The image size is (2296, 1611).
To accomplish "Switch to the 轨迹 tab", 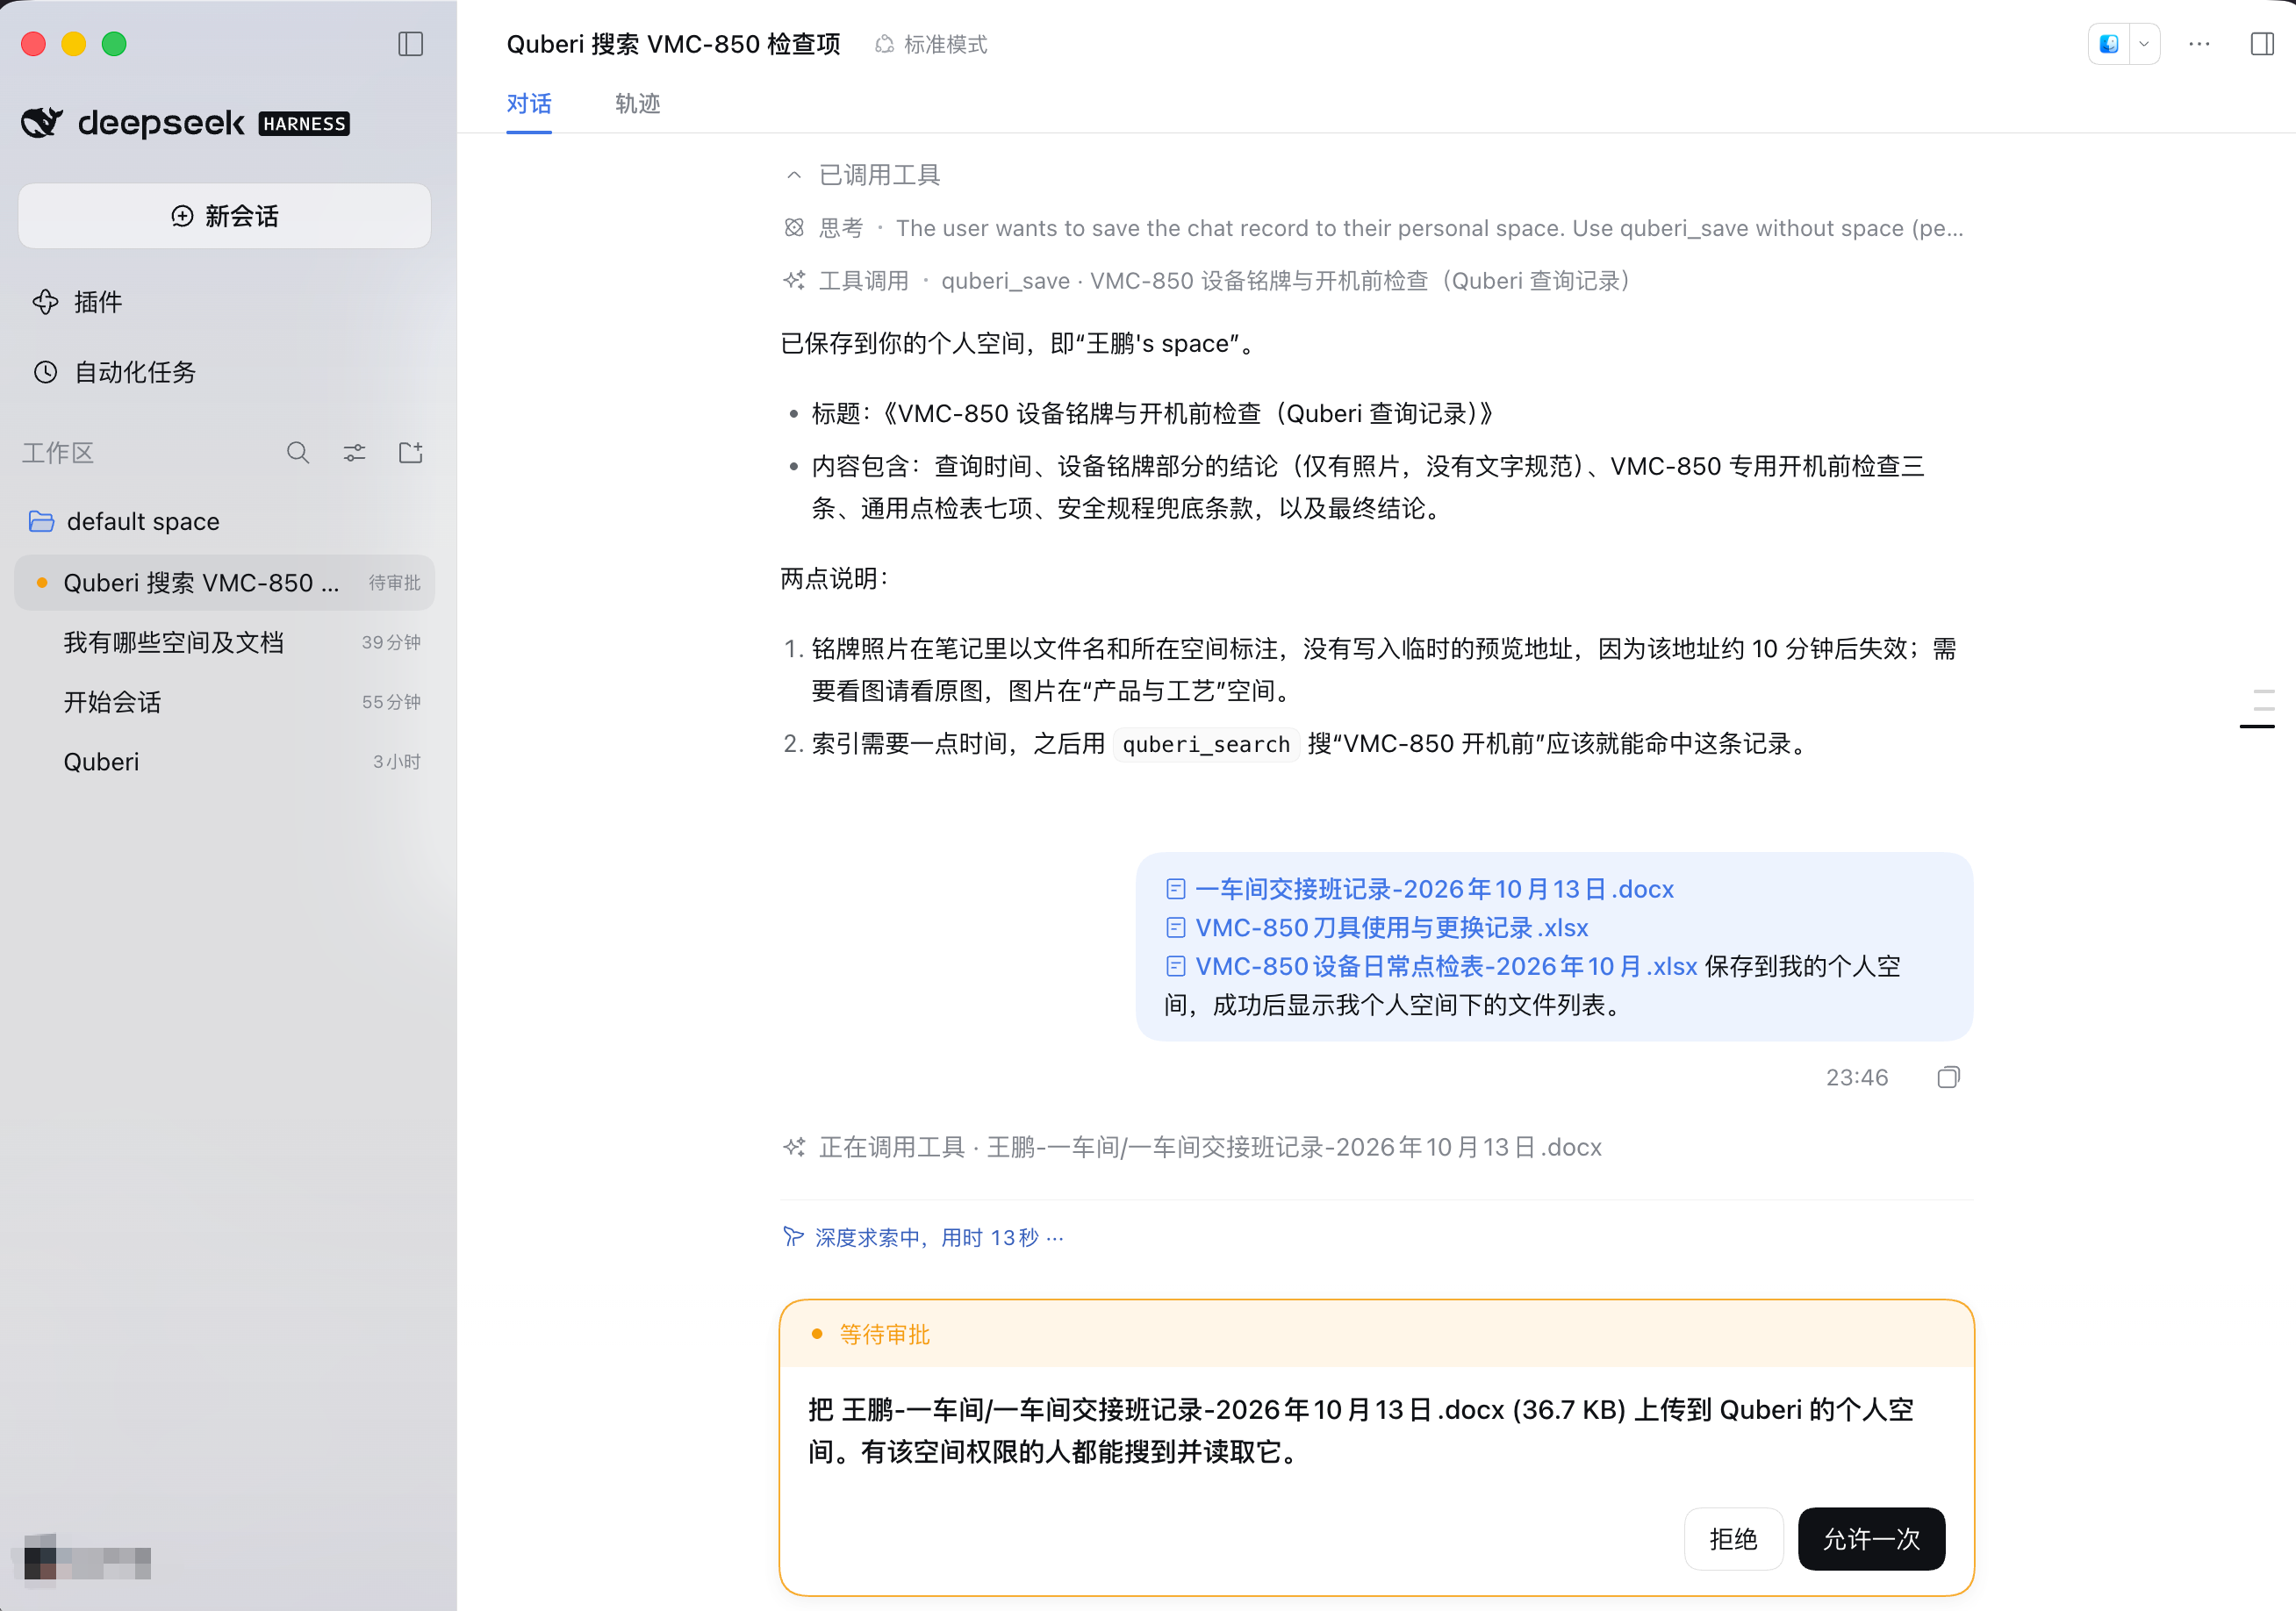I will point(638,104).
